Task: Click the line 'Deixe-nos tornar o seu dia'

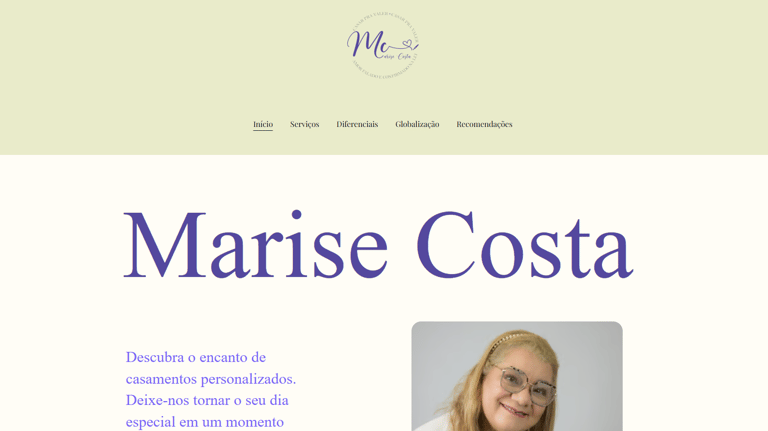Action: [207, 400]
